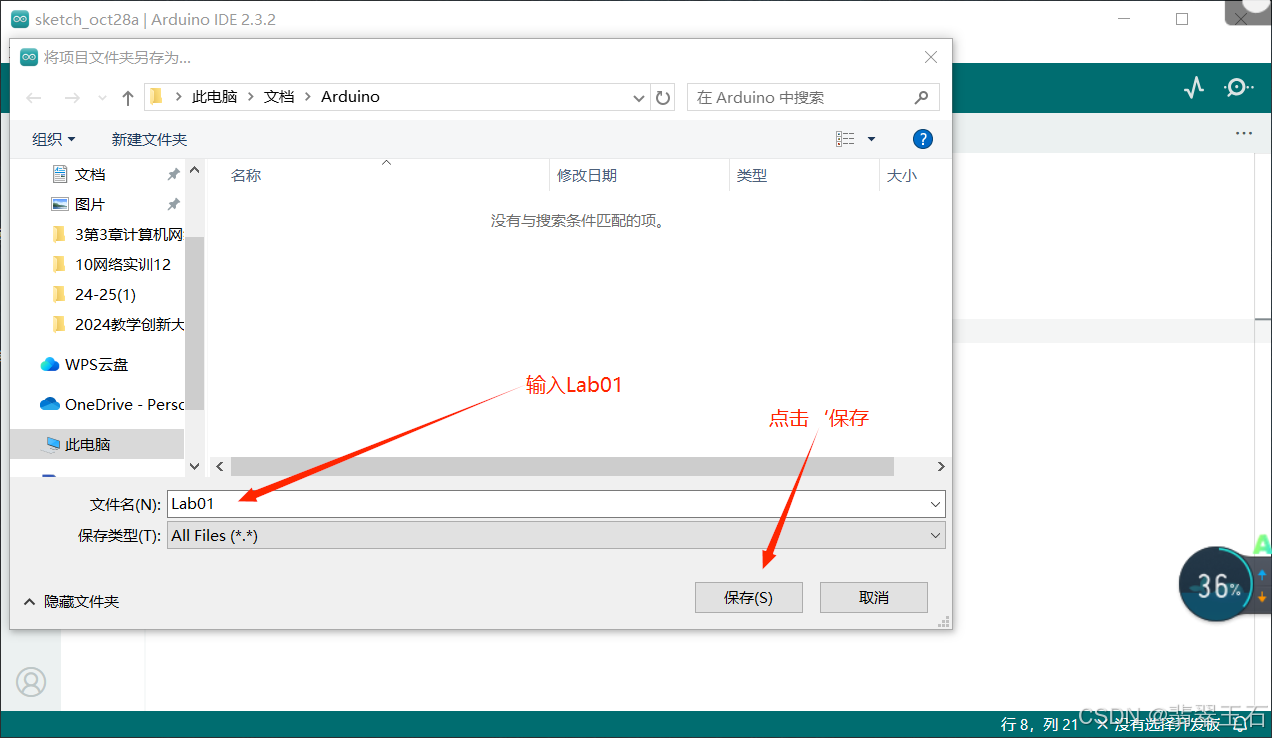Click the file list scroll-right arrow
Image resolution: width=1272 pixels, height=738 pixels.
pos(940,466)
